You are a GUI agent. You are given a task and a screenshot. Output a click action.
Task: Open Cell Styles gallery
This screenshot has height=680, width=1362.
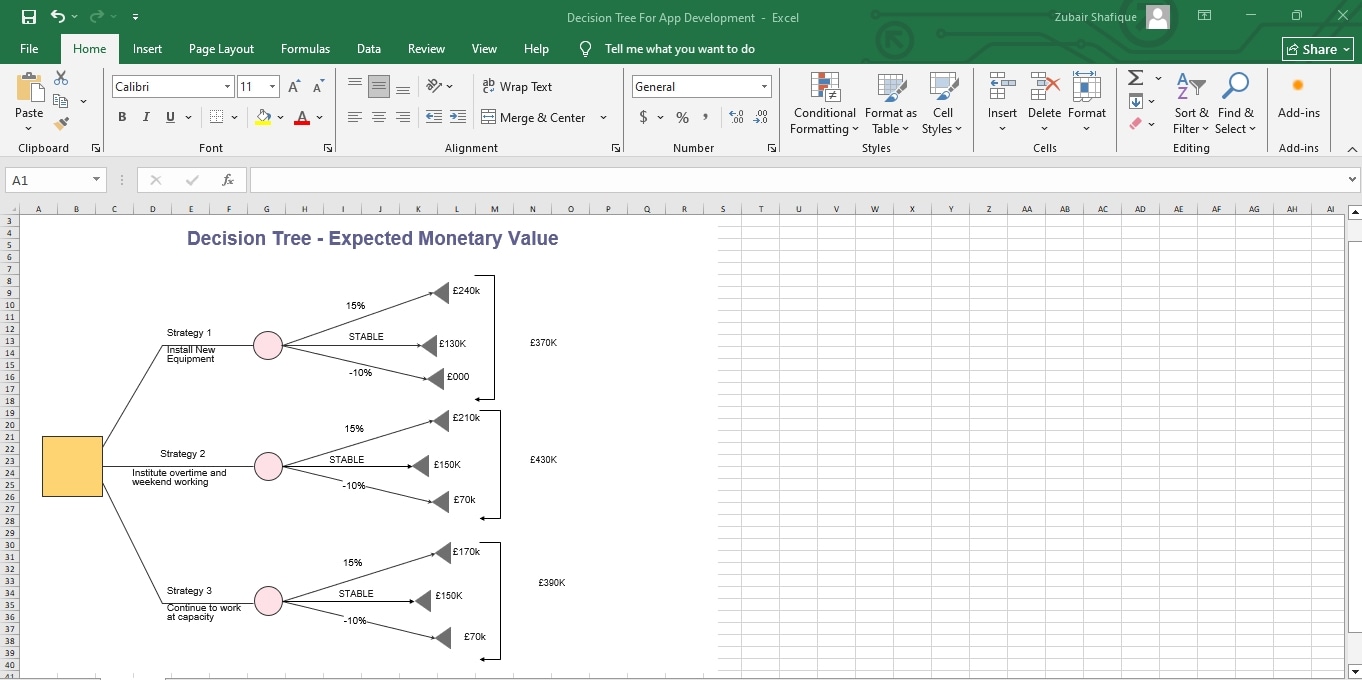(941, 103)
